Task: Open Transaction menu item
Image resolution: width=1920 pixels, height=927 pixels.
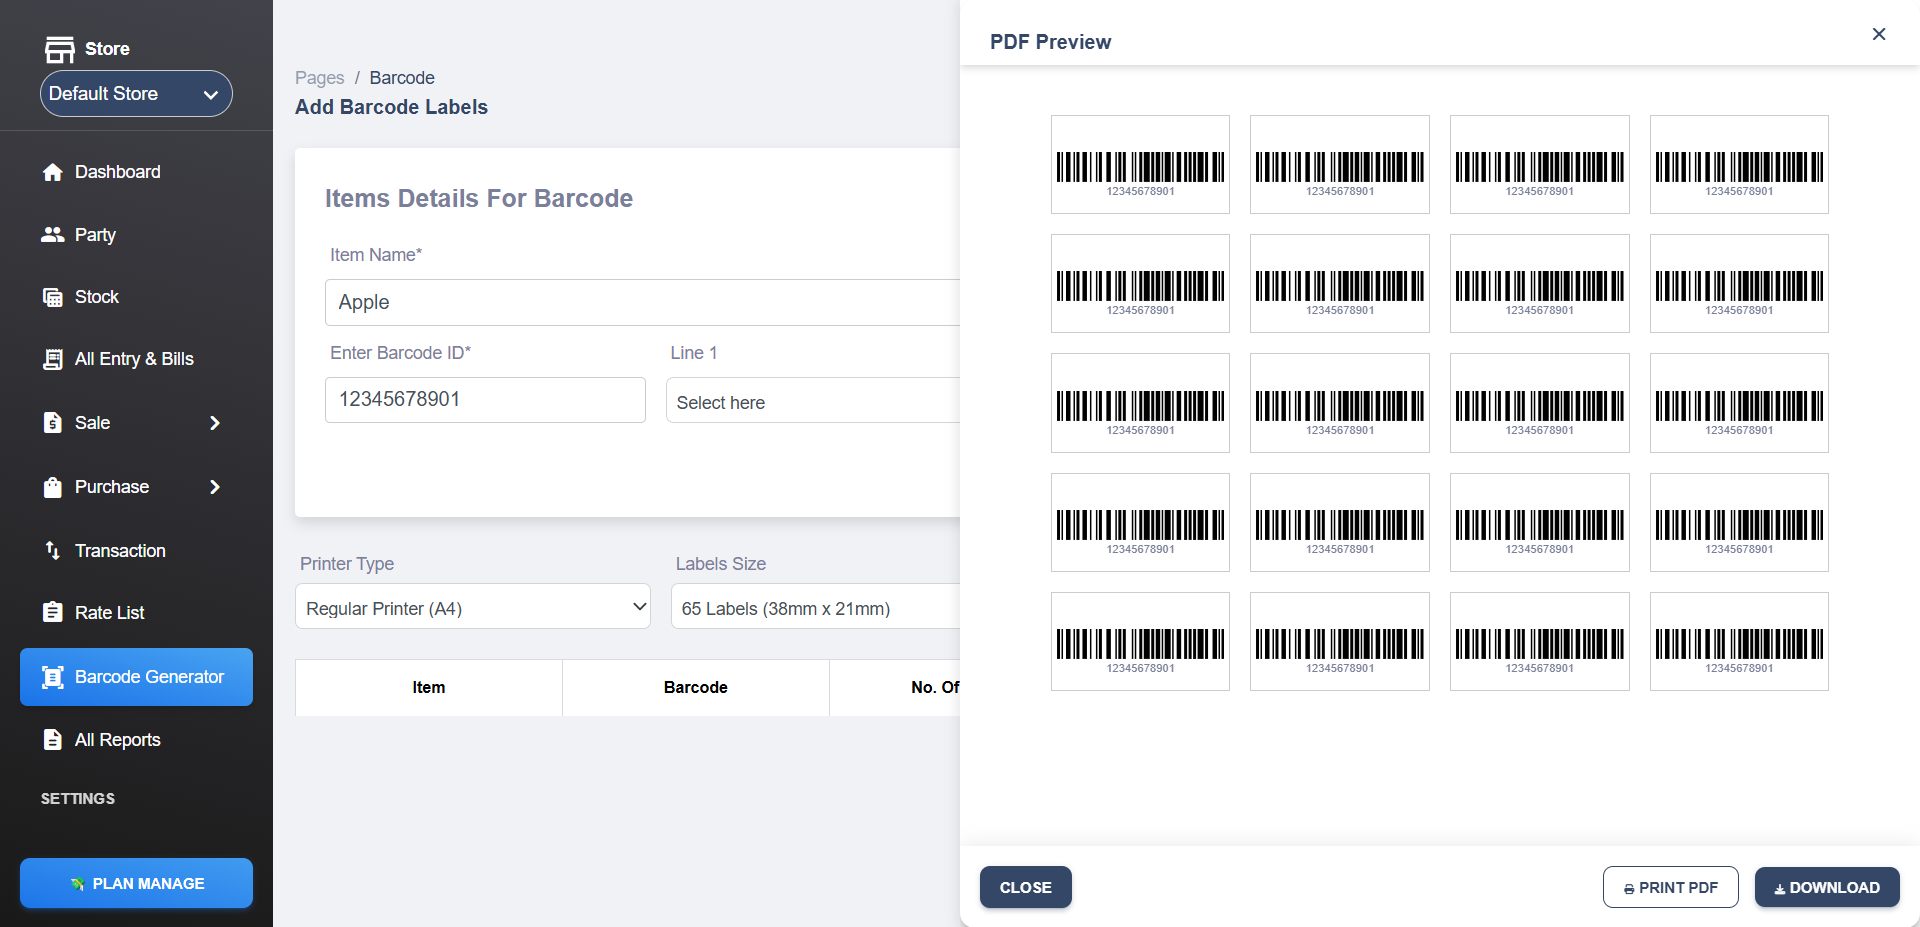Action: click(x=120, y=551)
